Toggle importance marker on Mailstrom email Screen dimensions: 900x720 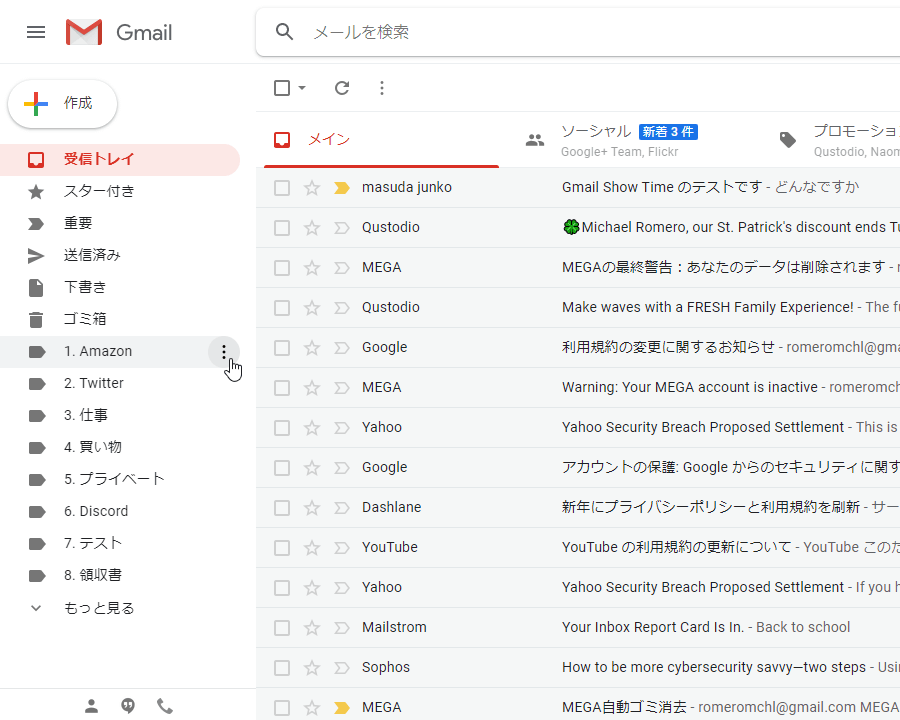pos(342,628)
